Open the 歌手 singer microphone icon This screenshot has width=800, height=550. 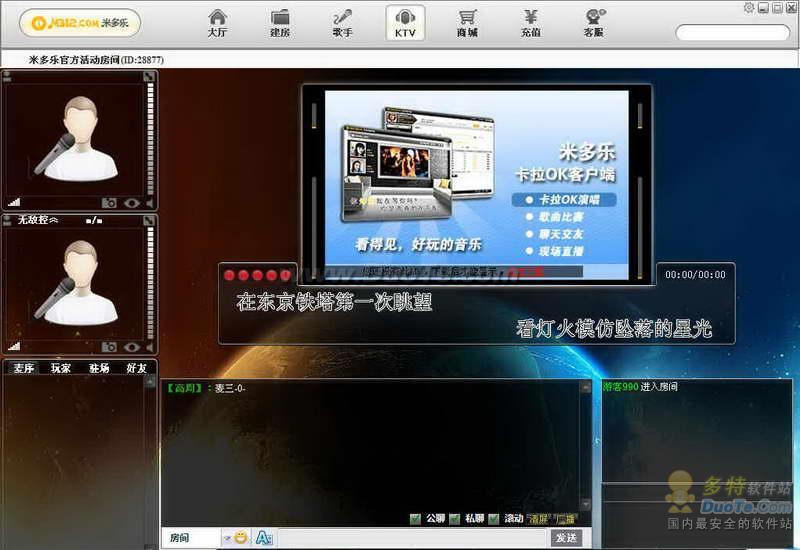coord(342,23)
